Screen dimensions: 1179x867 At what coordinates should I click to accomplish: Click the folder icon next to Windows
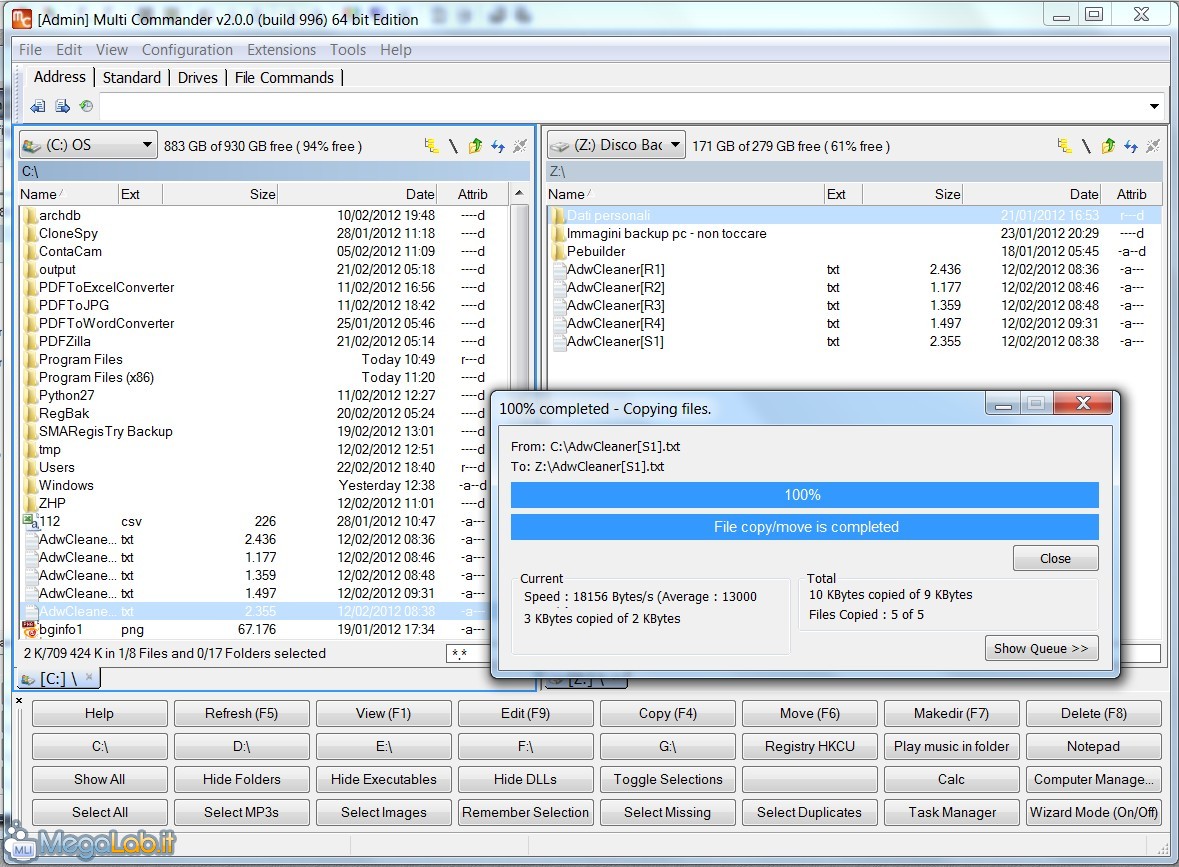click(x=30, y=486)
